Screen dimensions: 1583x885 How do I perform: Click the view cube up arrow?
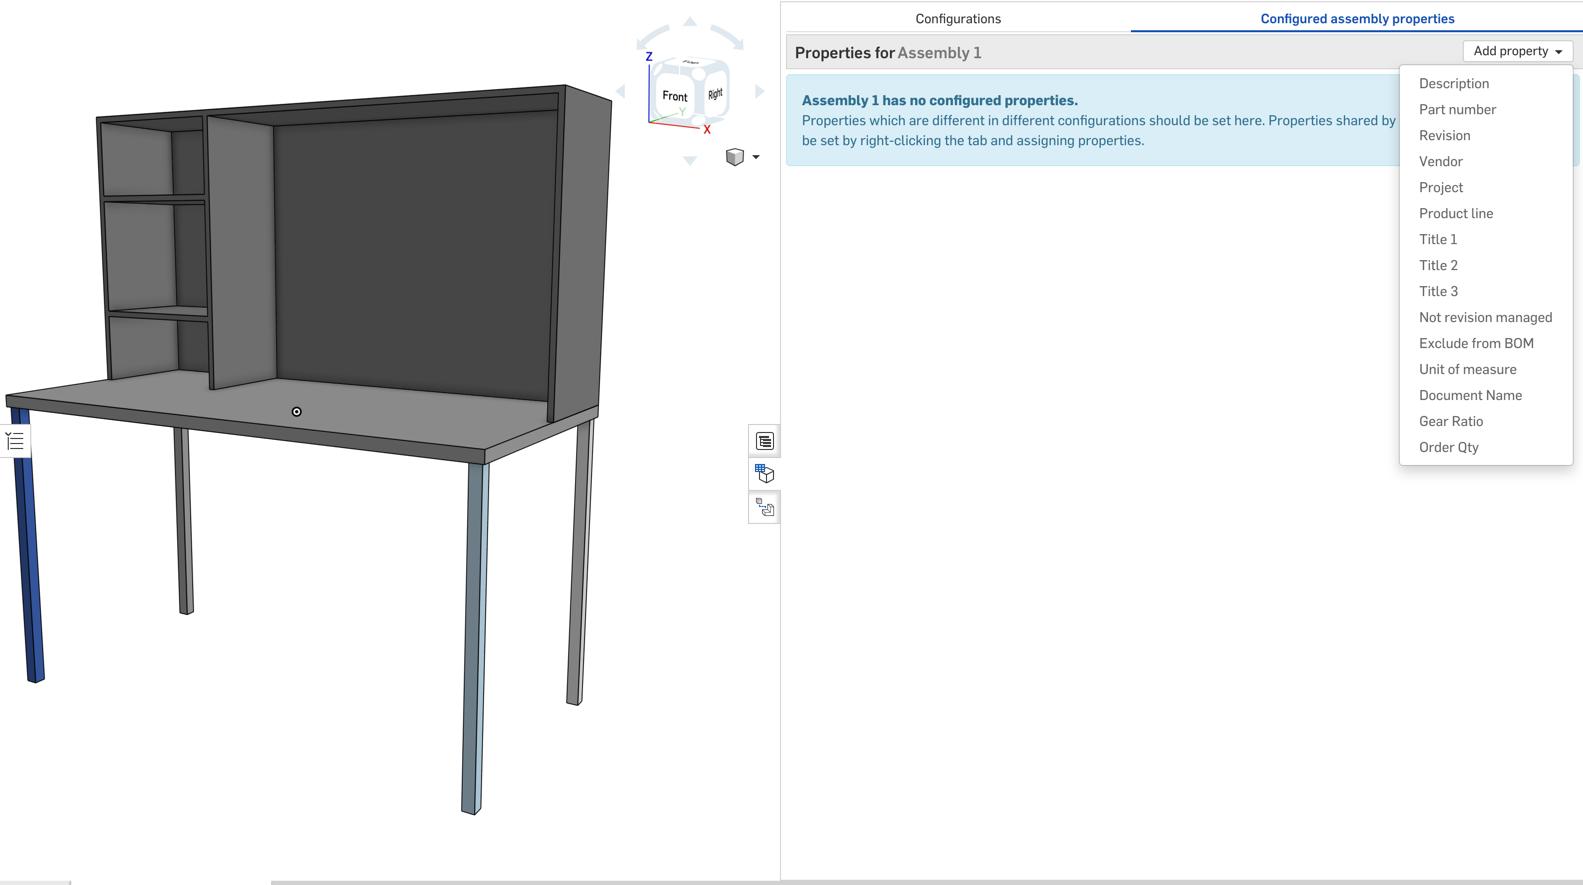(690, 22)
